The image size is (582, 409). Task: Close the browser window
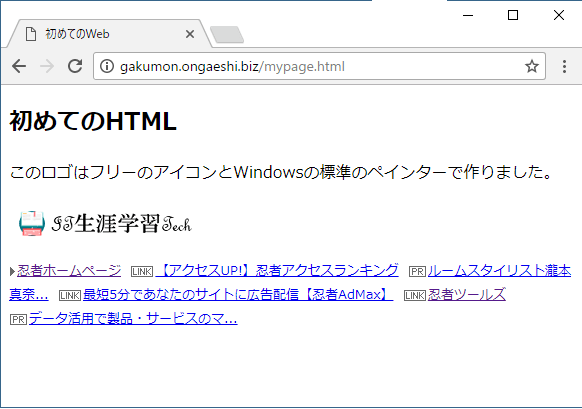pyautogui.click(x=559, y=15)
